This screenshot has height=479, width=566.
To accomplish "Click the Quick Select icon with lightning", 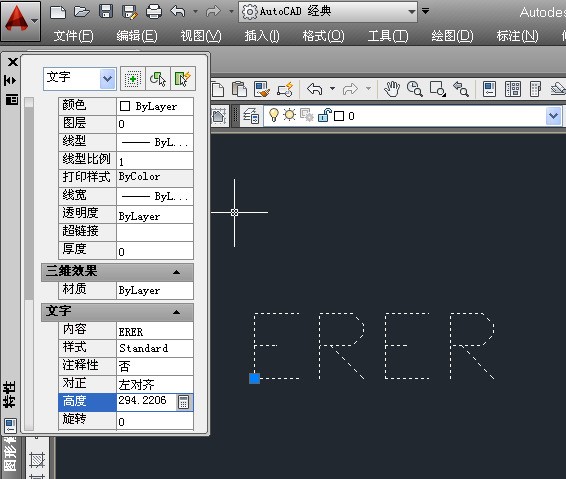I will 183,78.
